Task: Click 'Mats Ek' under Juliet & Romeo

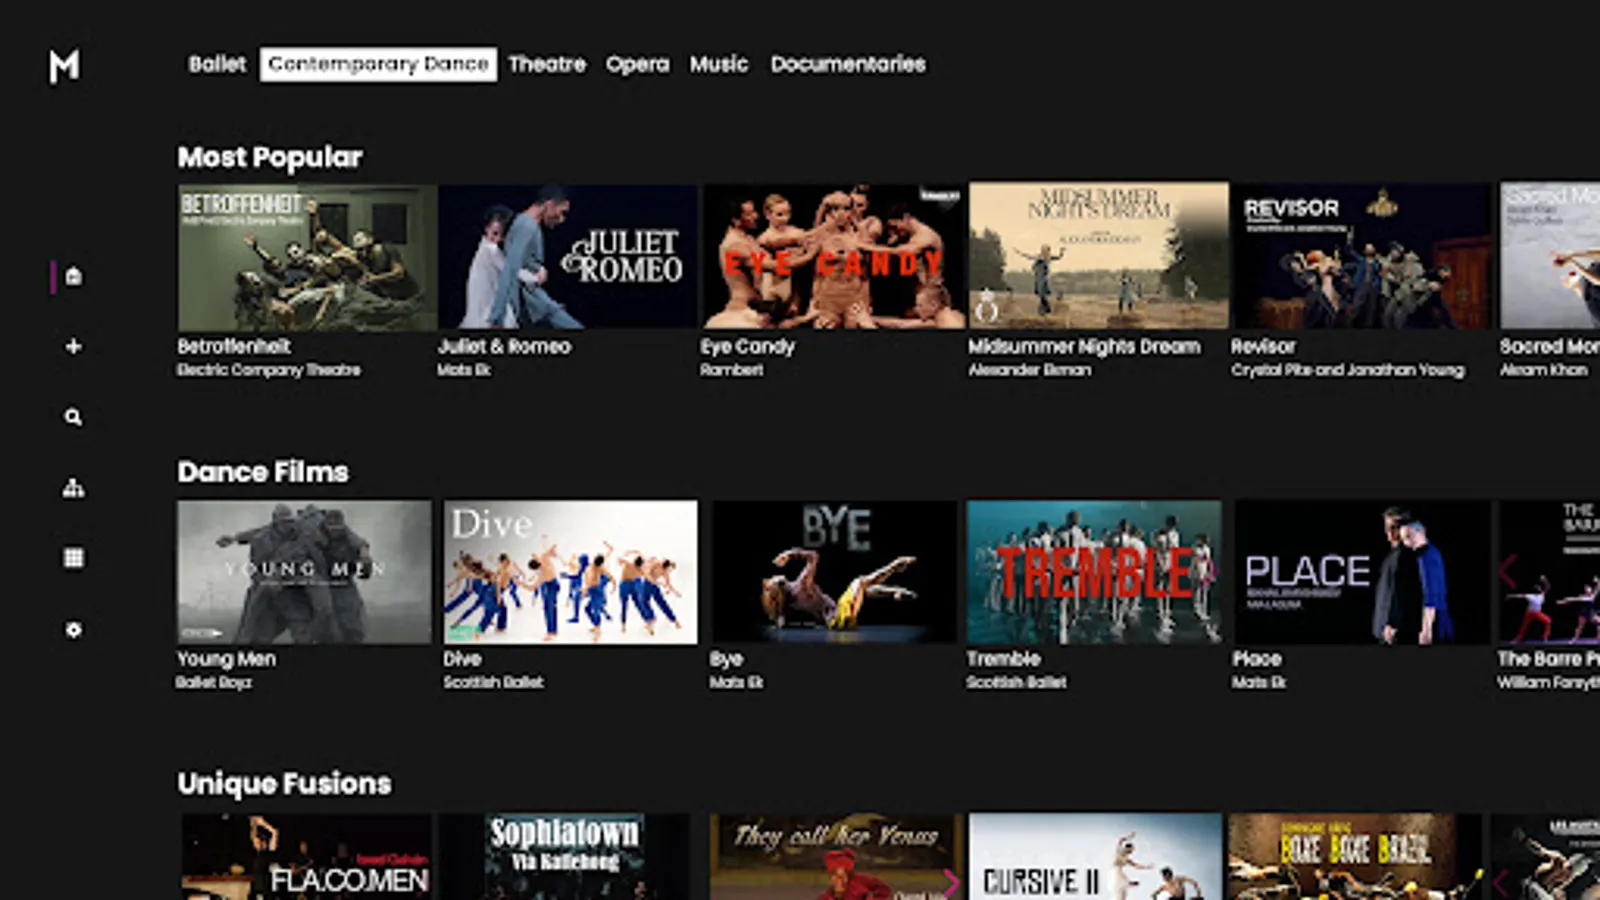Action: tap(464, 370)
